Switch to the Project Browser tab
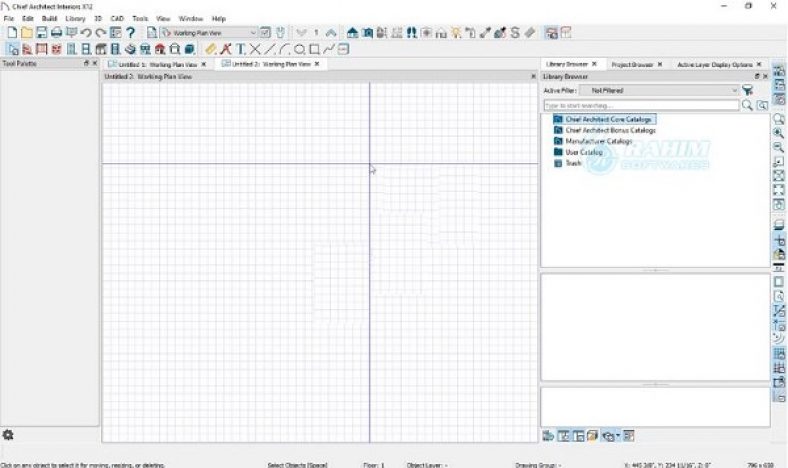This screenshot has width=788, height=468. pos(632,64)
